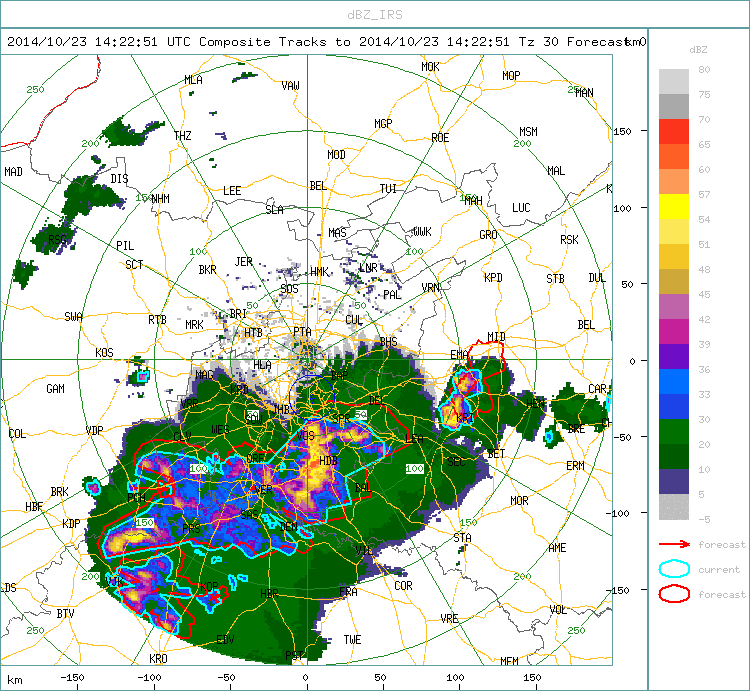
Task: Click the HDB station label
Action: (328, 461)
